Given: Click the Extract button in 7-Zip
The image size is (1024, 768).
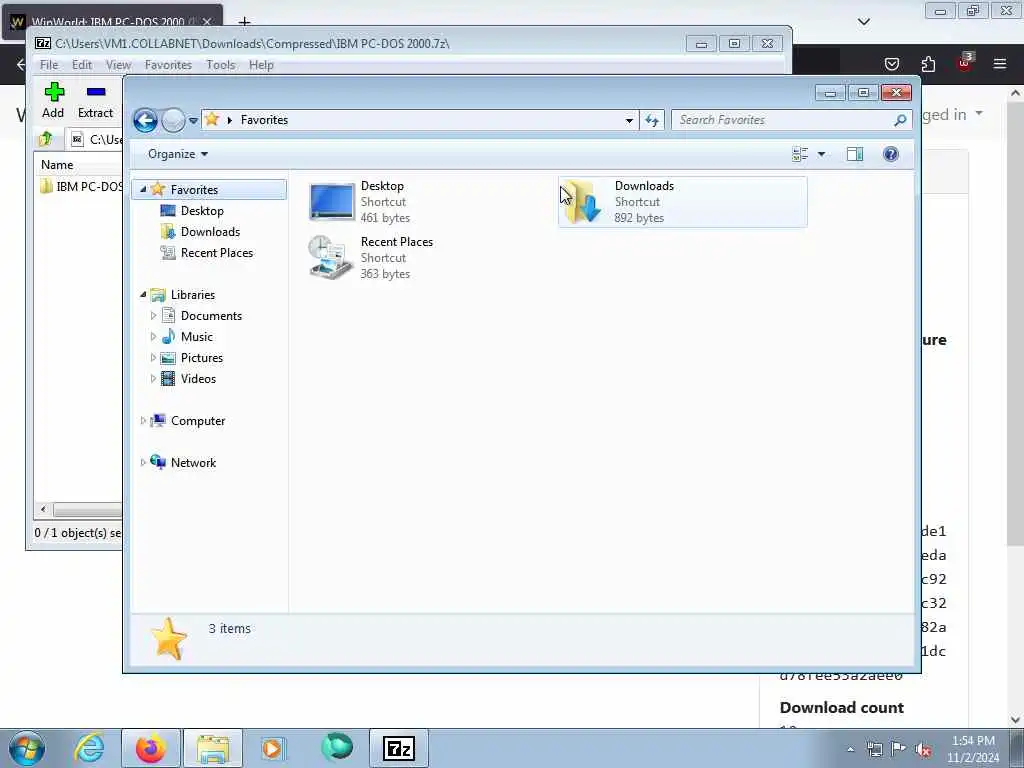Looking at the screenshot, I should (x=95, y=100).
